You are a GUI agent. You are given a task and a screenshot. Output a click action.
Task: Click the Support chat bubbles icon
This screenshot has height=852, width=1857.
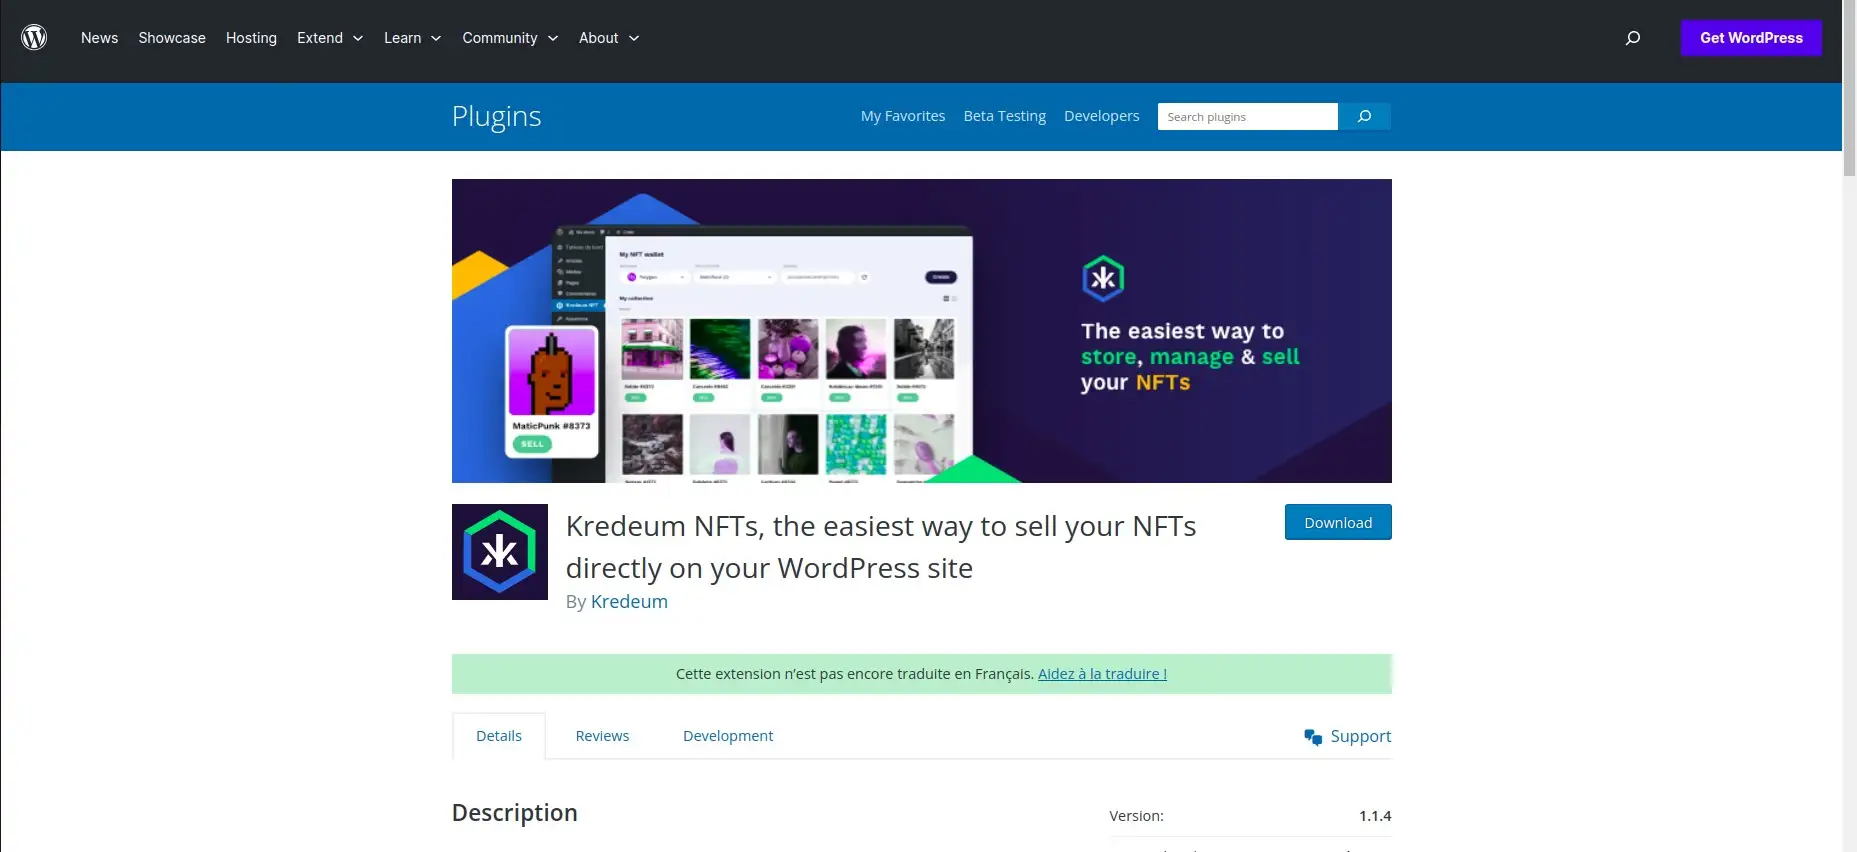[1313, 737]
